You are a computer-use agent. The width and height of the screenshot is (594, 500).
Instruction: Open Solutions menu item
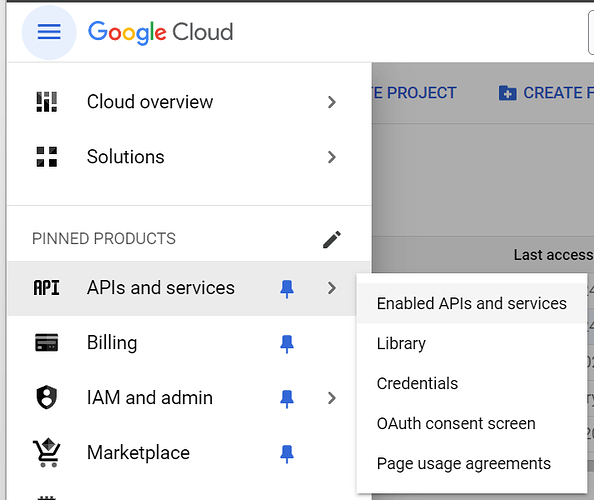point(189,157)
